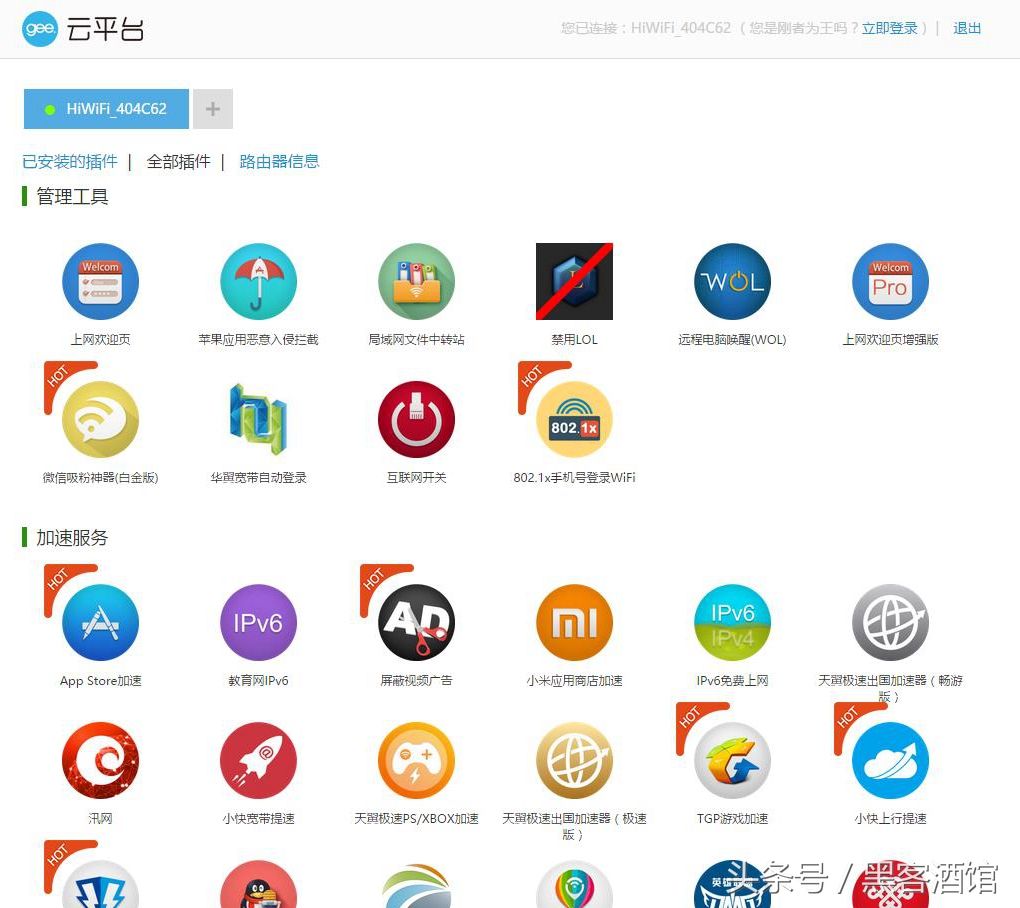Click the 立即登录 link
Screen dimensions: 1020x908
tap(889, 28)
